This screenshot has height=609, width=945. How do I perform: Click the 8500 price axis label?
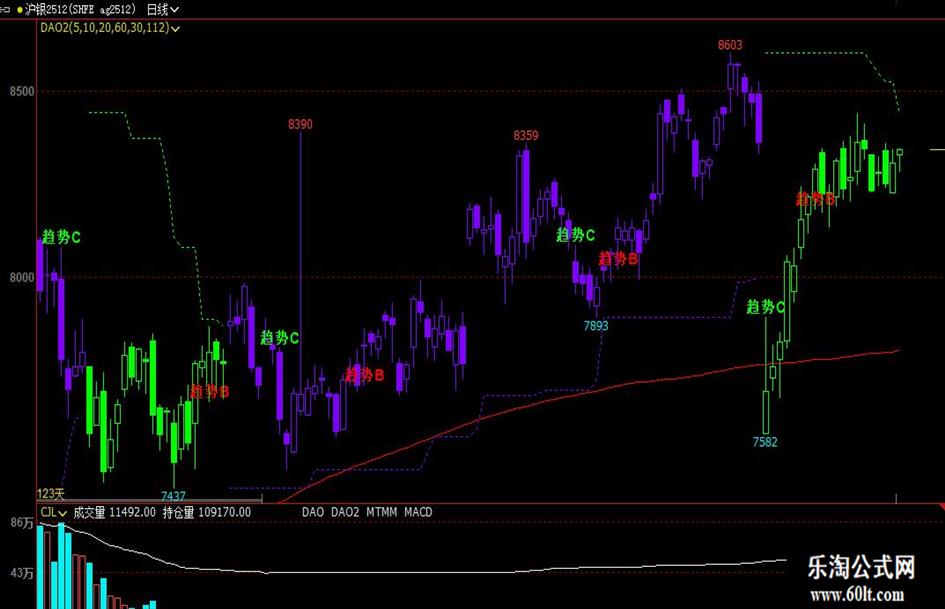click(22, 92)
